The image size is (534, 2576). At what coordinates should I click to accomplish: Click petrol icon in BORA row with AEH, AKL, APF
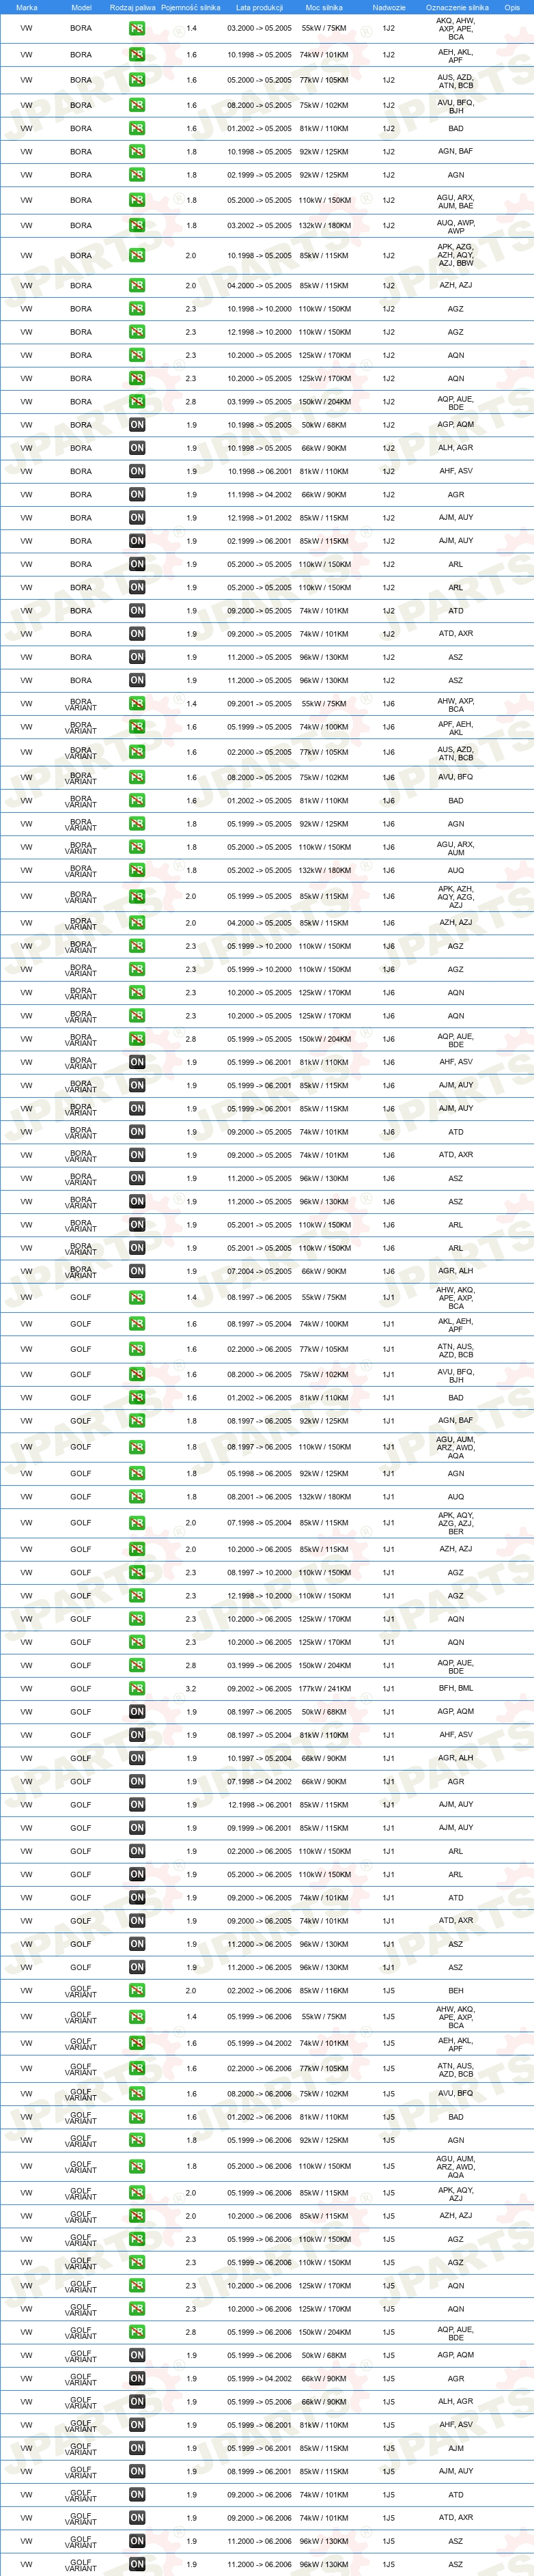pos(137,55)
